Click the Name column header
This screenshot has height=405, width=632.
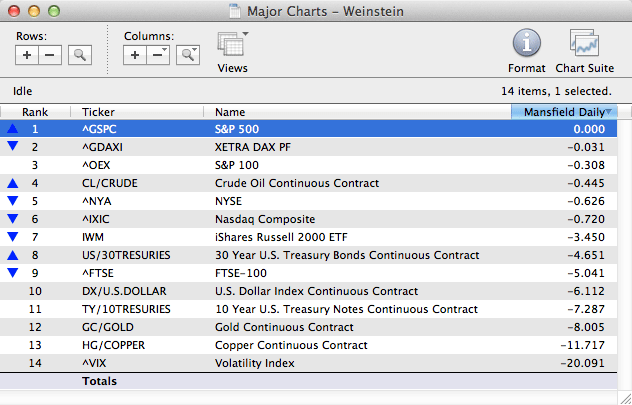(230, 112)
